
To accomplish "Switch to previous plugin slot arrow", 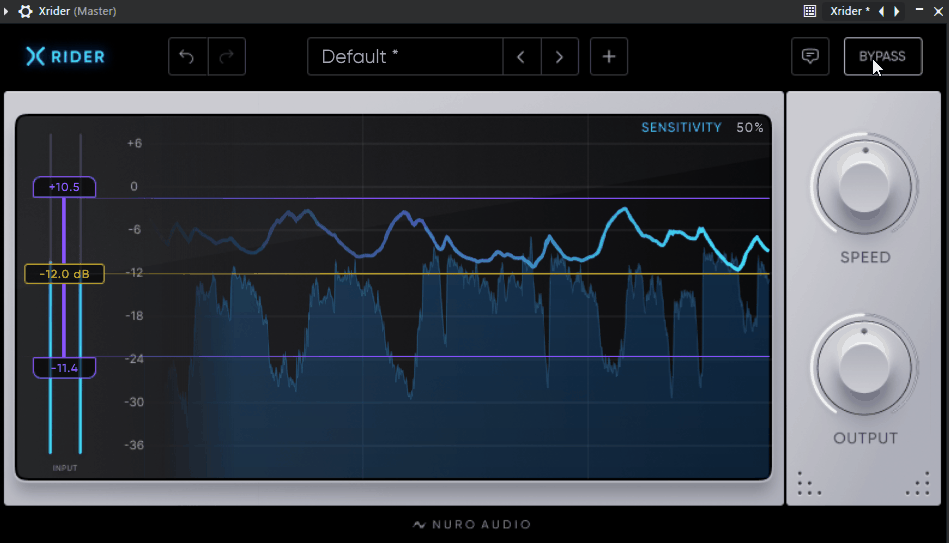I will (881, 11).
